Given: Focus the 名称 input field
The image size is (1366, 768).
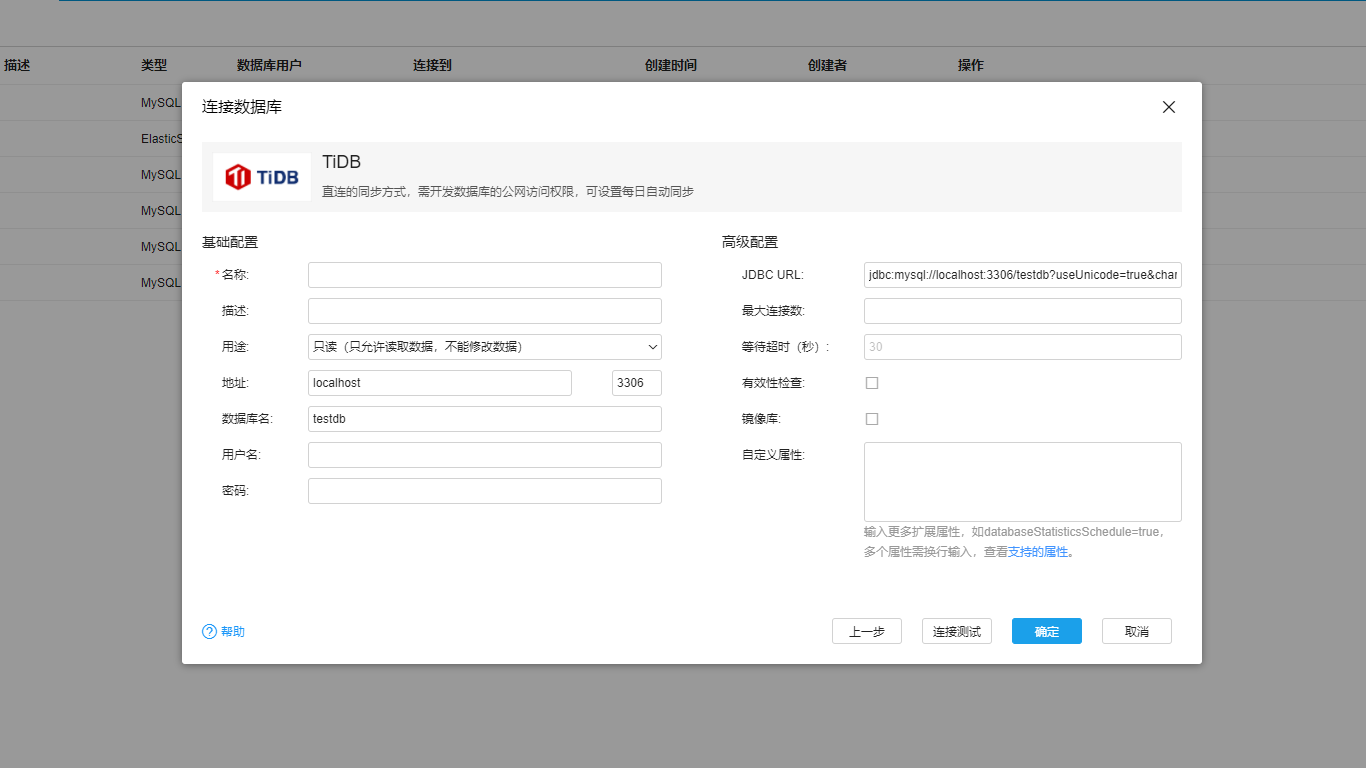Looking at the screenshot, I should click(x=485, y=275).
